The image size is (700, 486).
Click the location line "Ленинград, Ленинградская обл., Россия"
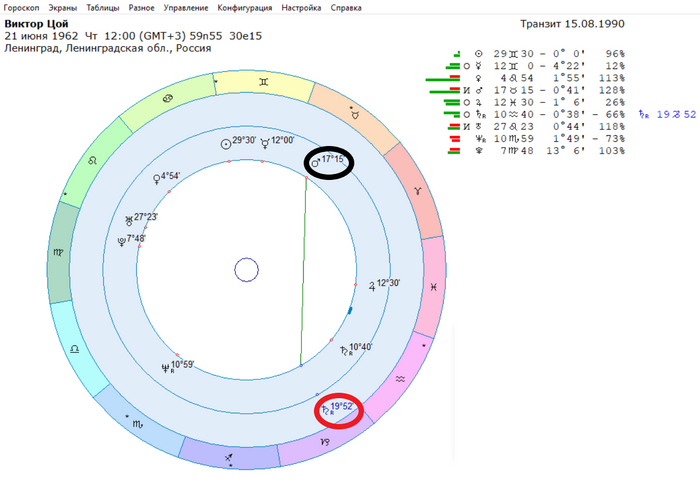(108, 48)
